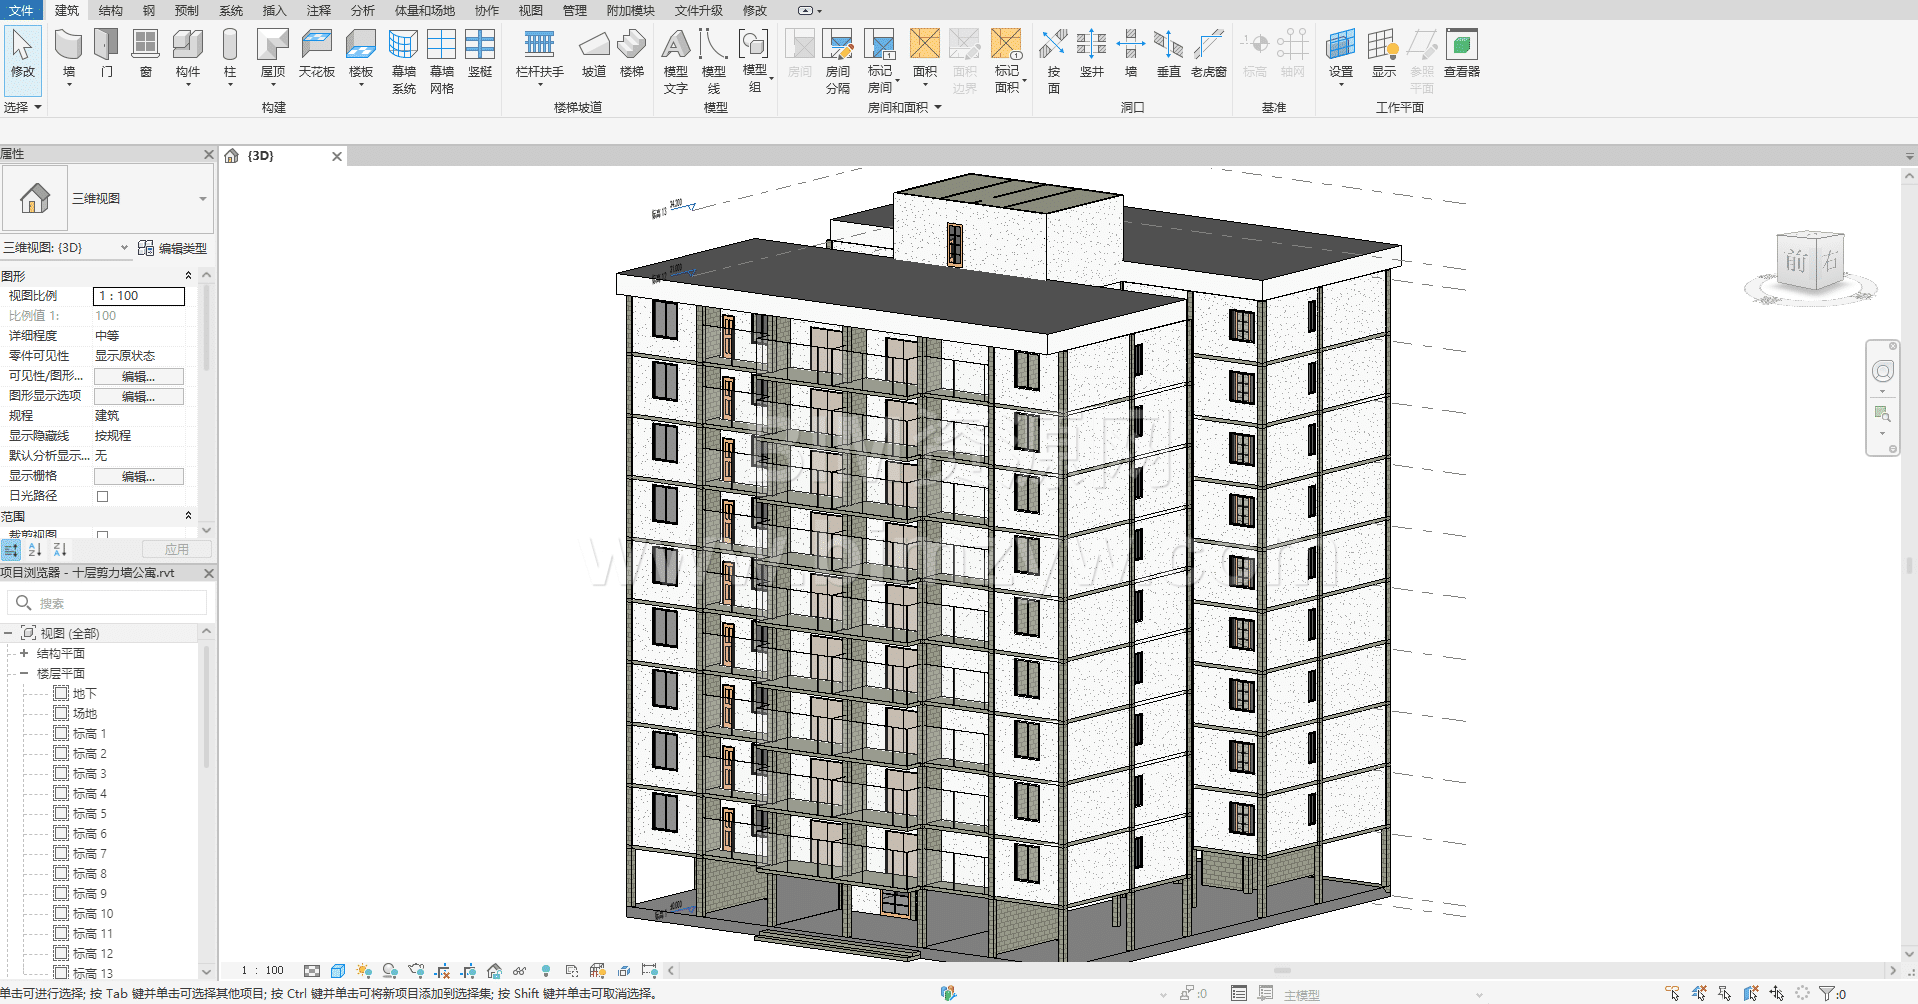This screenshot has height=1004, width=1918.
Task: Open the 结构 ribbon tab
Action: pos(111,10)
